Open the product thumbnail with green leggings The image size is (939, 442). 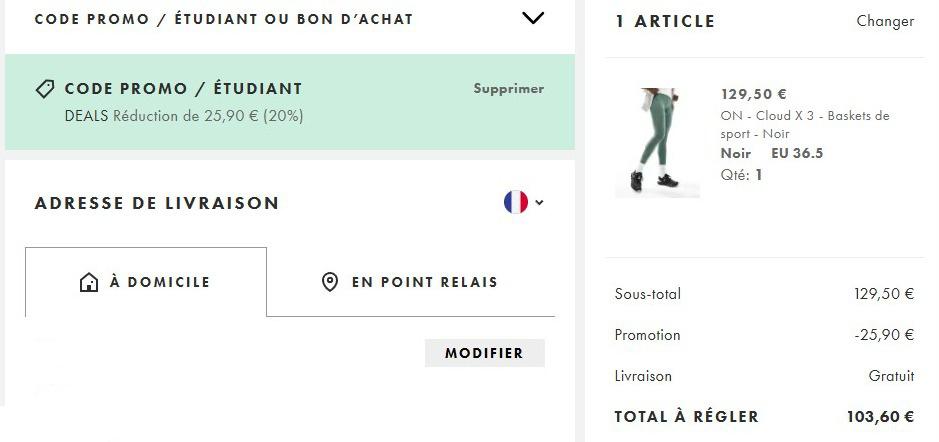tap(658, 143)
